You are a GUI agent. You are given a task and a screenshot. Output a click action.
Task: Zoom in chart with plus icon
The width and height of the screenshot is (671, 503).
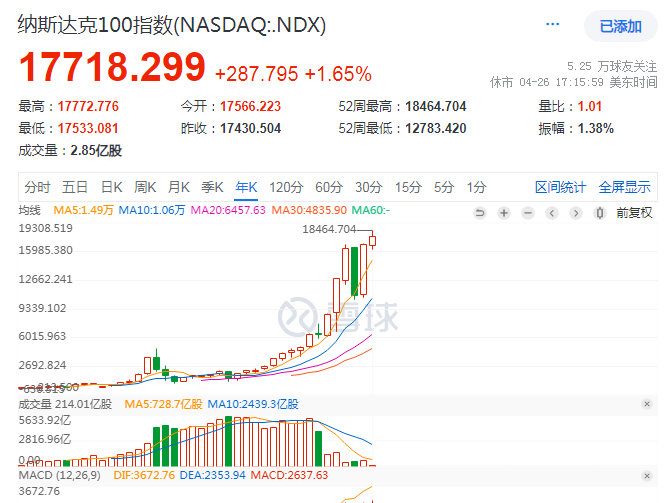tap(504, 213)
